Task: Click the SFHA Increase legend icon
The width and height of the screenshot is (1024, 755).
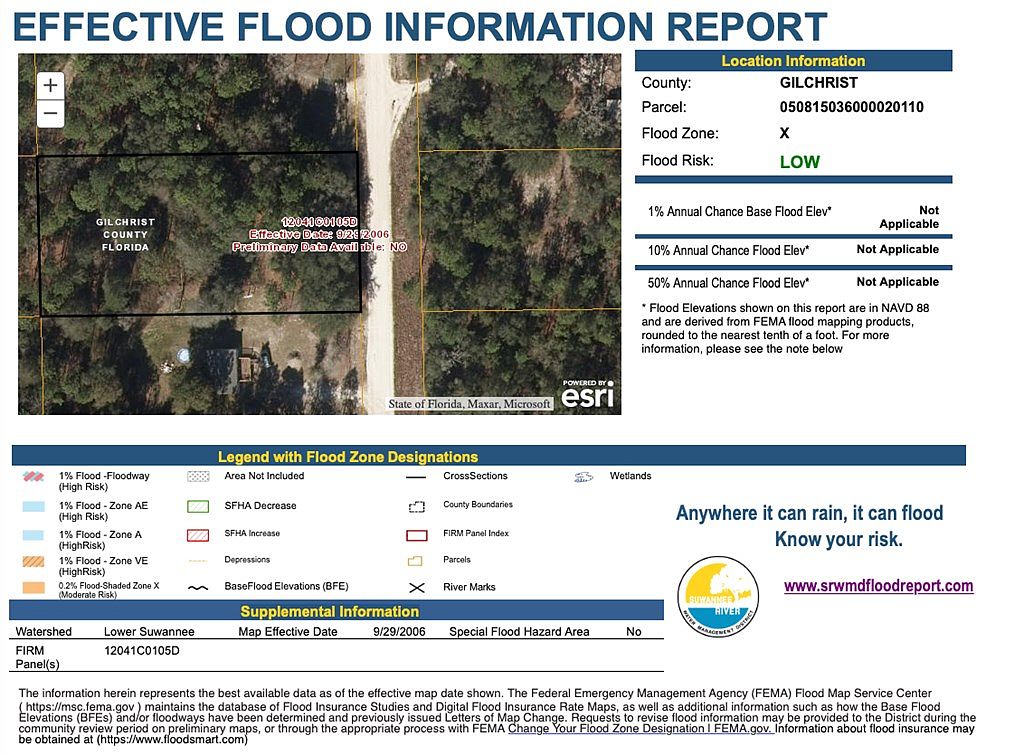Action: (198, 535)
